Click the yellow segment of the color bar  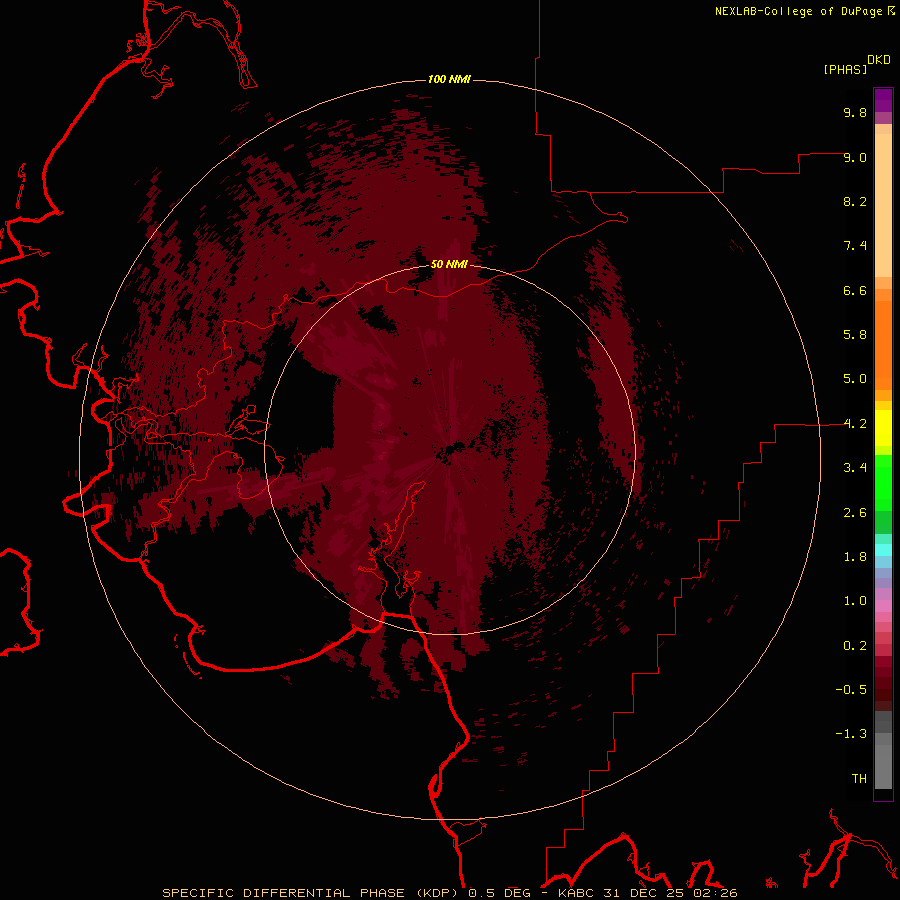(883, 428)
